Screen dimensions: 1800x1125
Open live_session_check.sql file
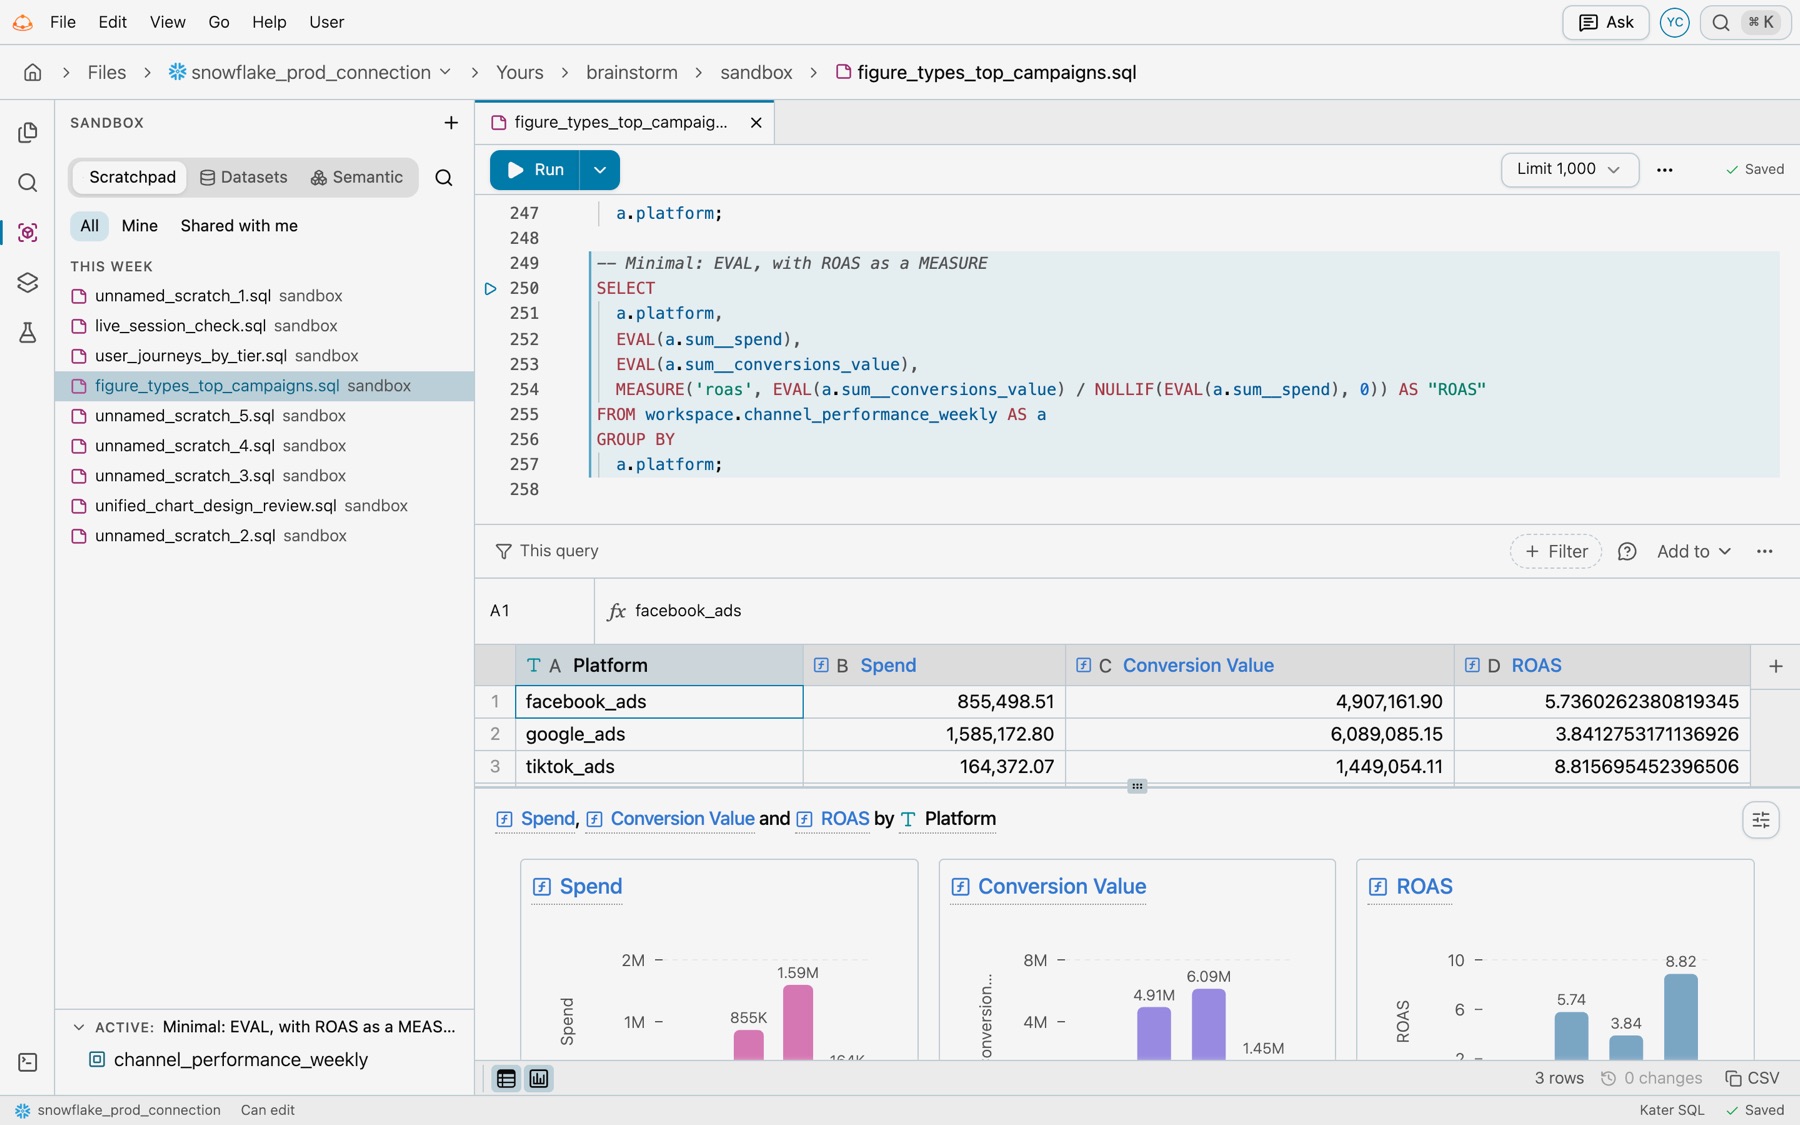click(264, 326)
